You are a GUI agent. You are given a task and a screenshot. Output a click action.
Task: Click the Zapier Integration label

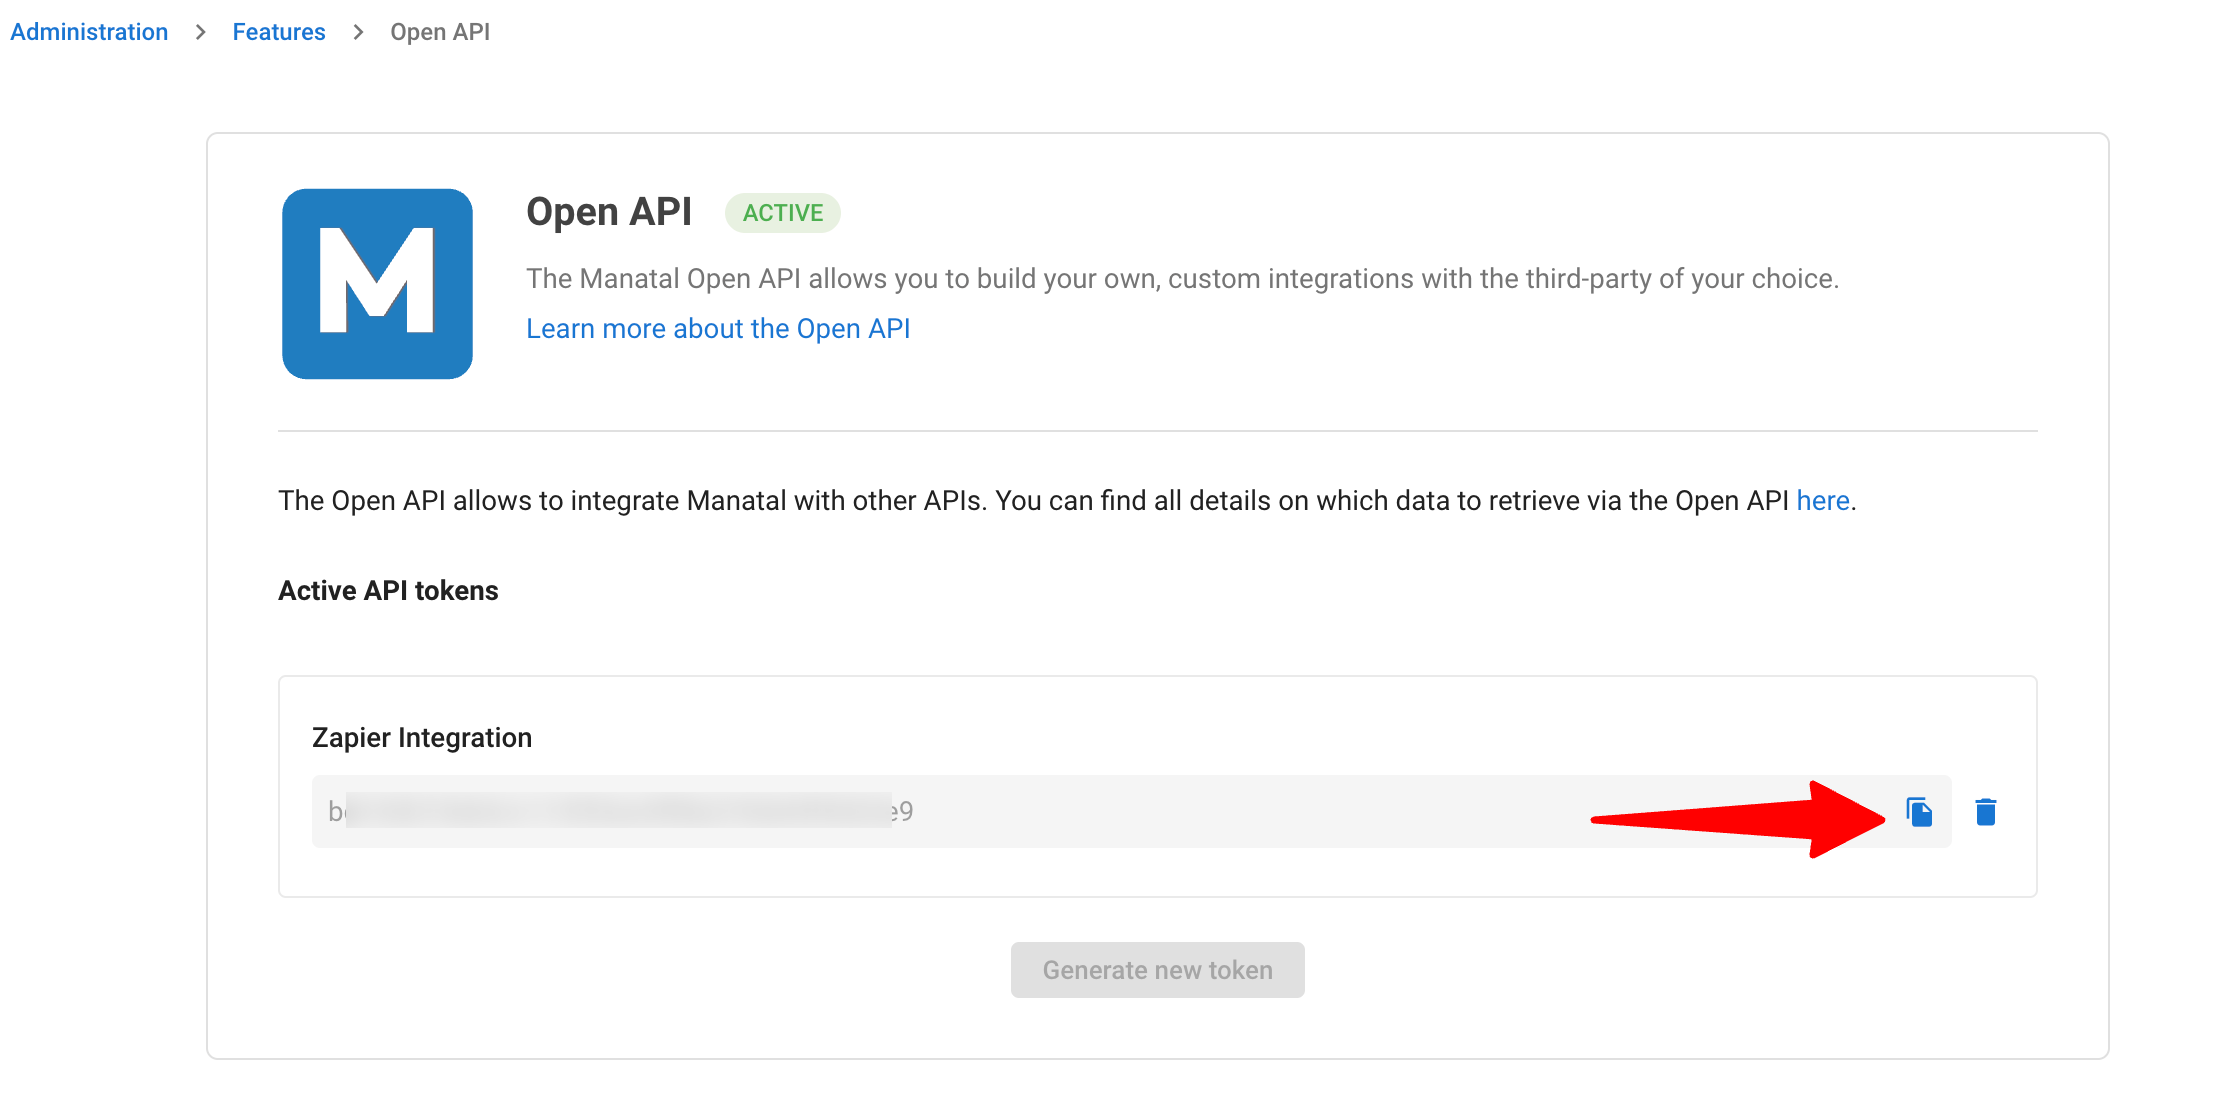422,738
